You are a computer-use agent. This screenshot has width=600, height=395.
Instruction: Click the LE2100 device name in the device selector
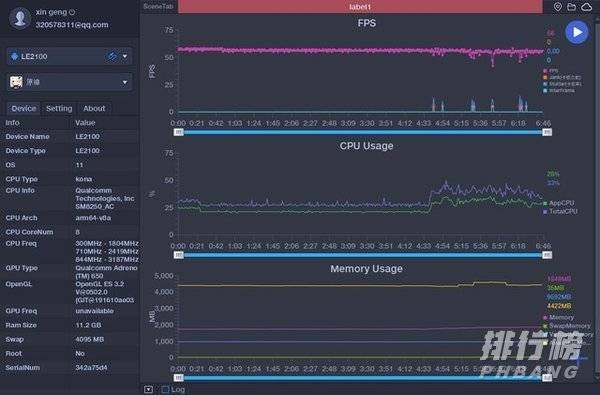pos(34,57)
